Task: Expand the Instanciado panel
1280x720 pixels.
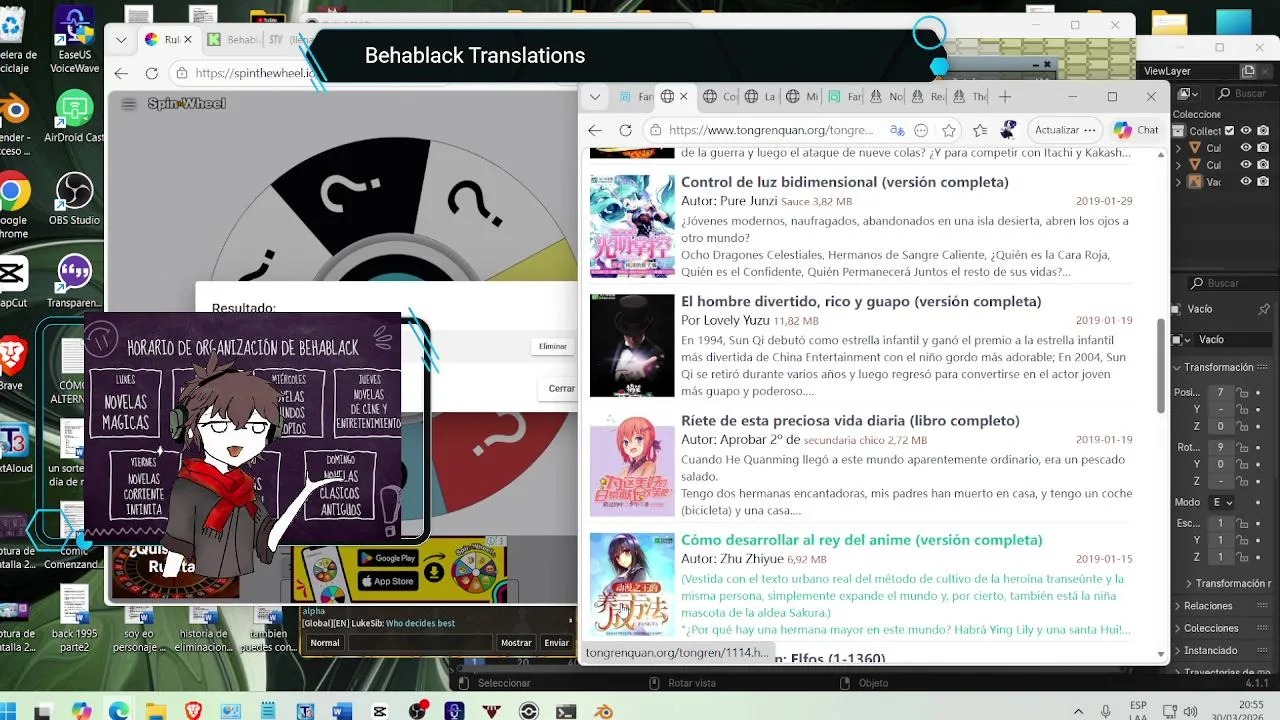Action: click(x=1178, y=650)
